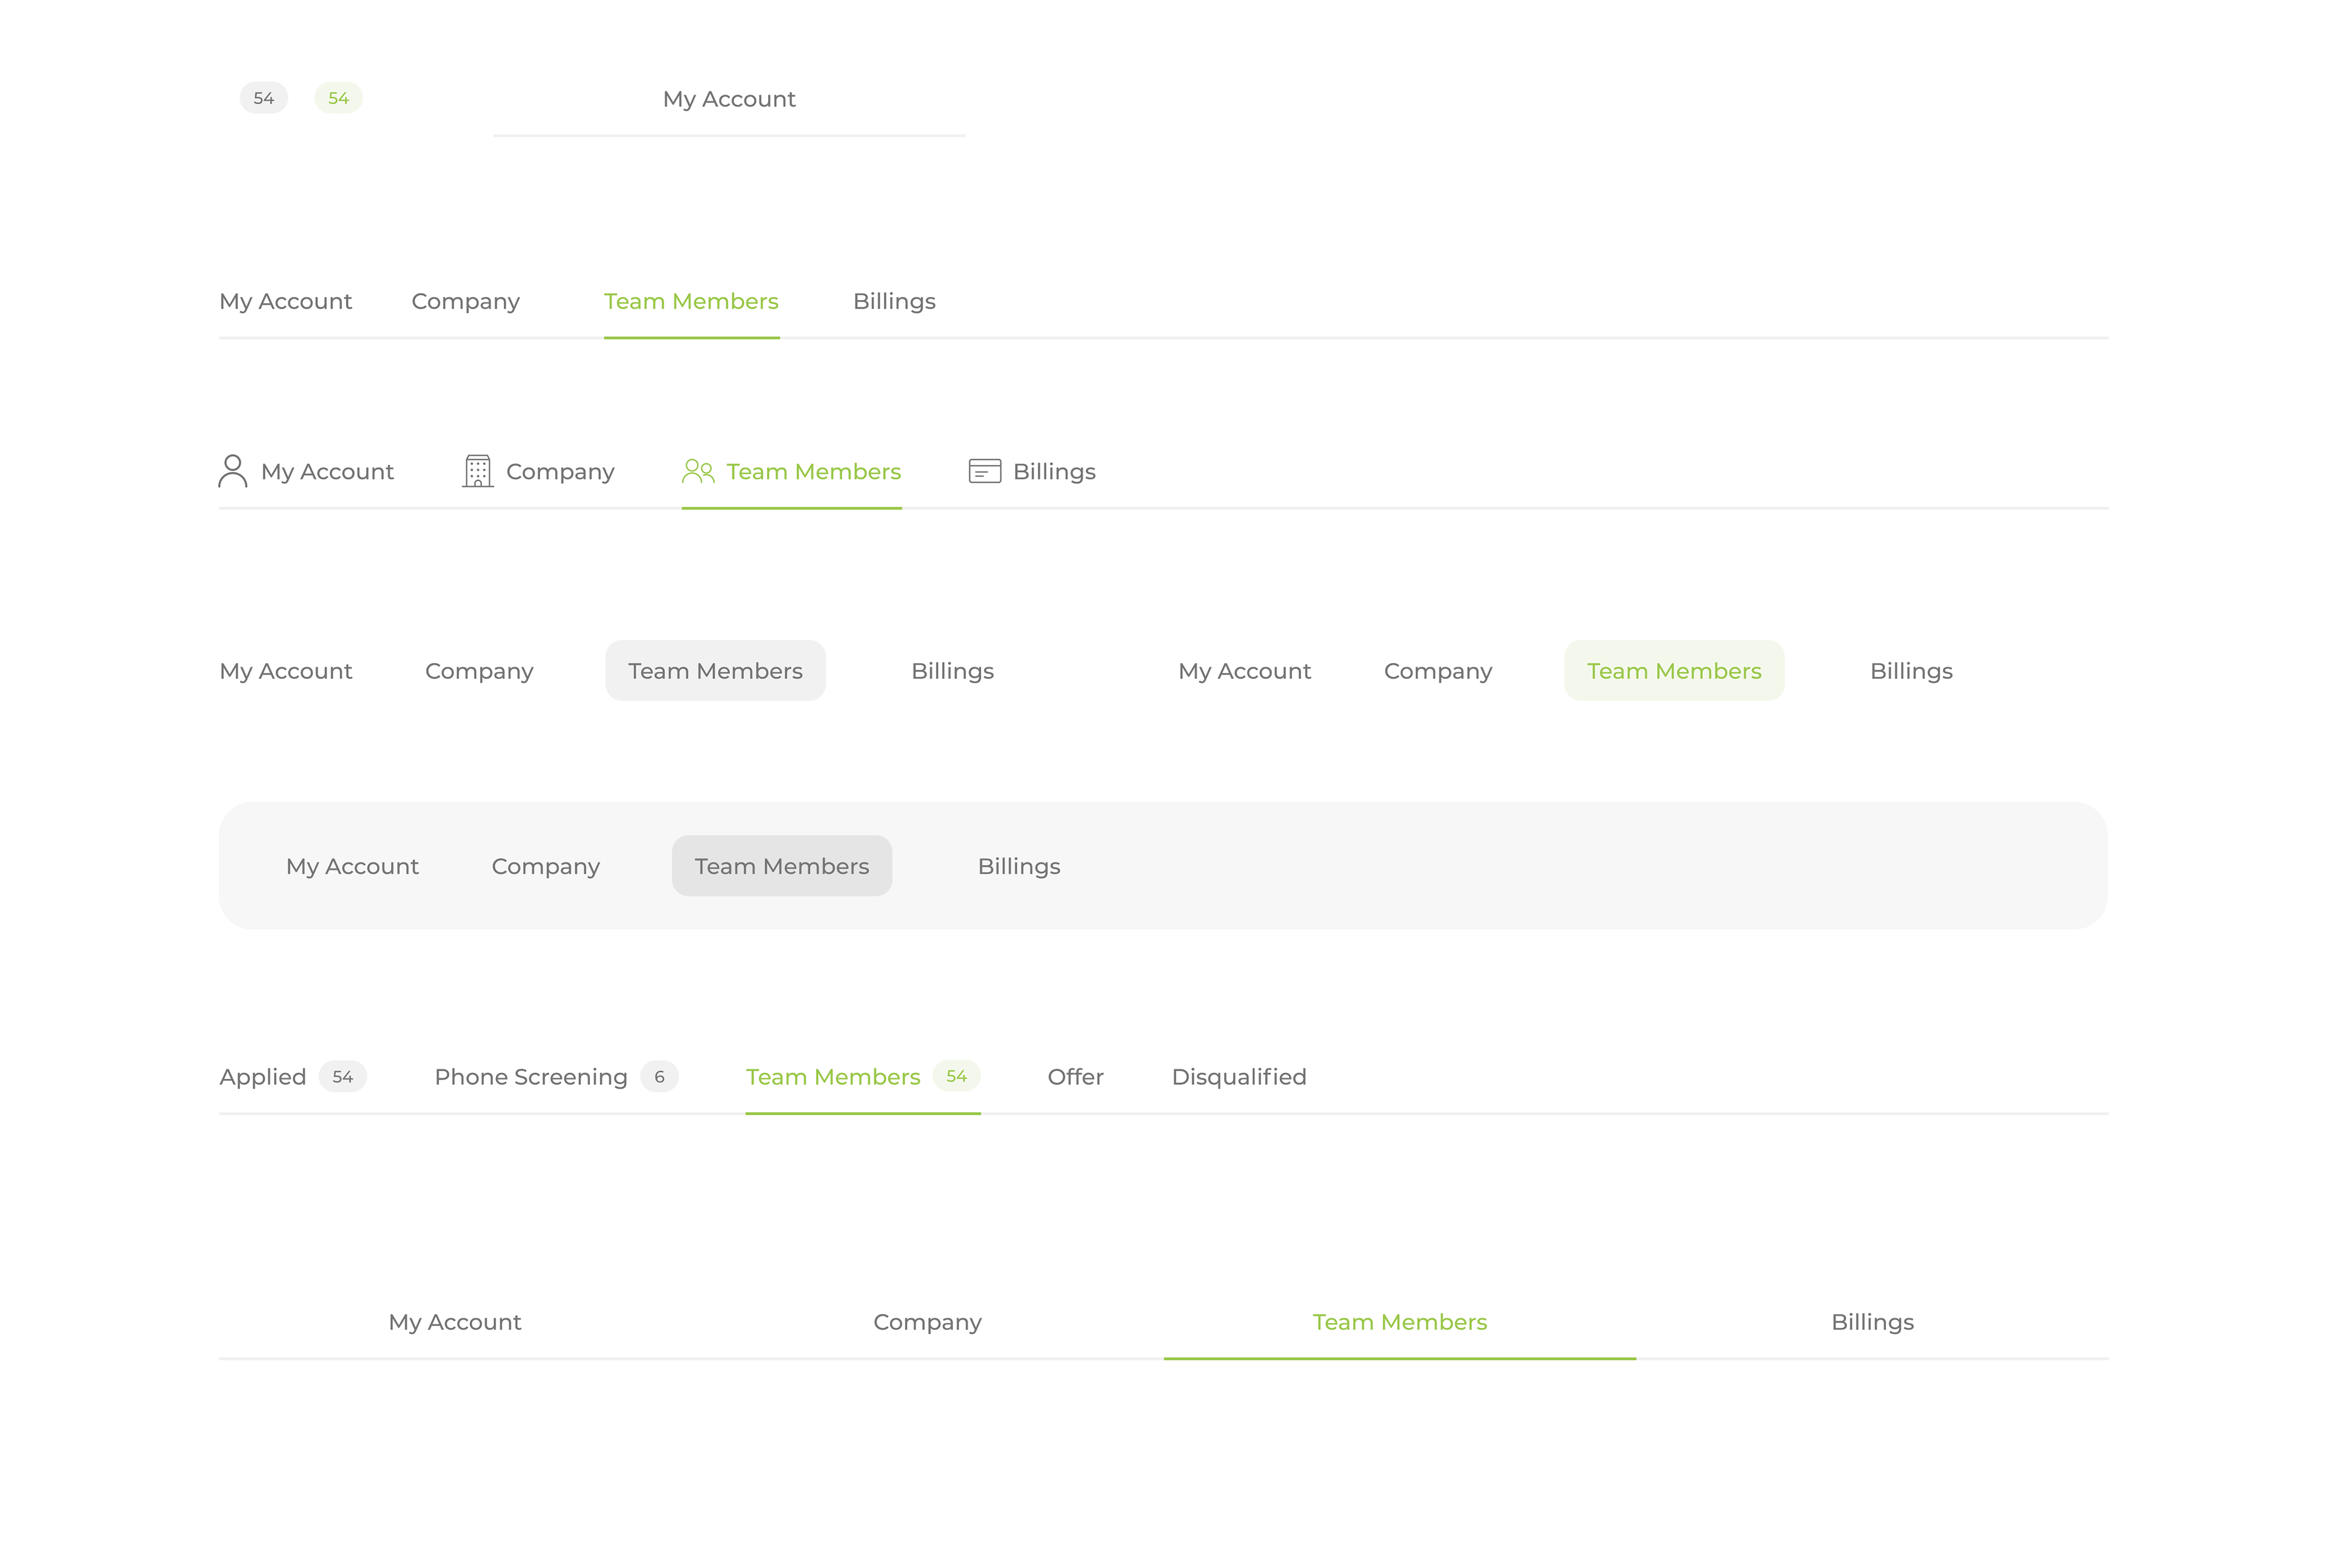This screenshot has width=2328, height=1568.
Task: Click Team Members pill inside the gray rounded container
Action: click(x=782, y=866)
